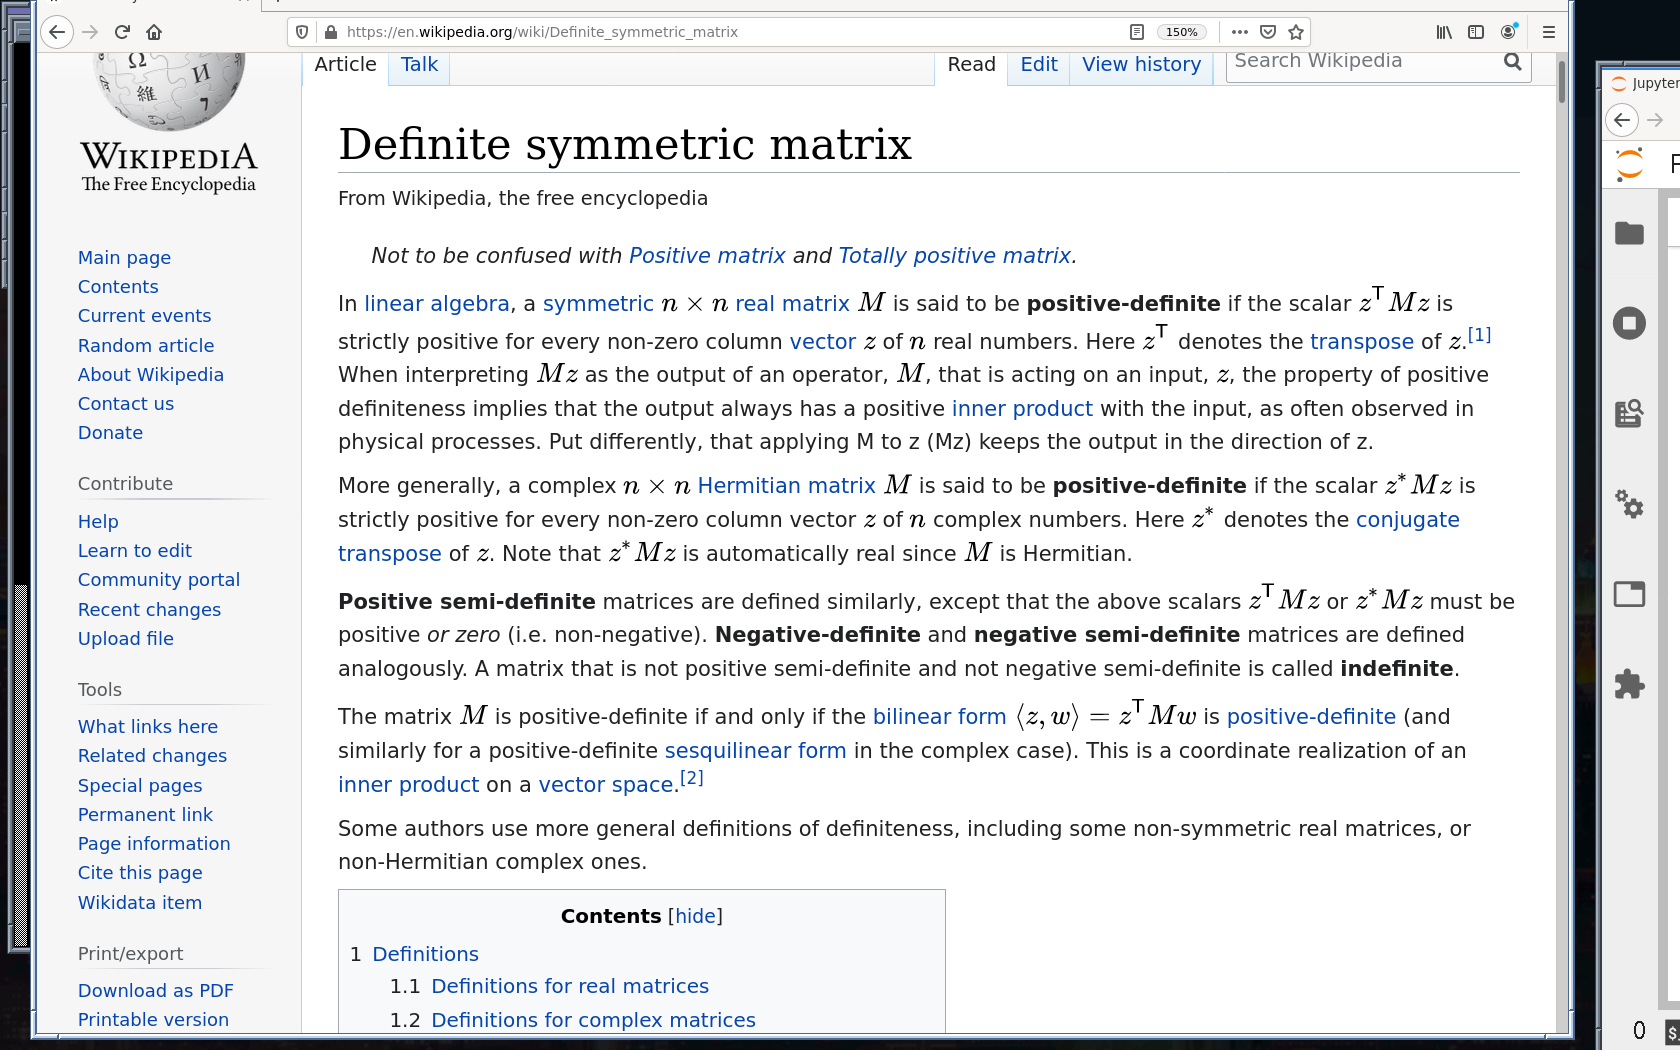Screen dimensions: 1680x1050
Task: Open the Firefox hamburger menu
Action: click(x=1548, y=32)
